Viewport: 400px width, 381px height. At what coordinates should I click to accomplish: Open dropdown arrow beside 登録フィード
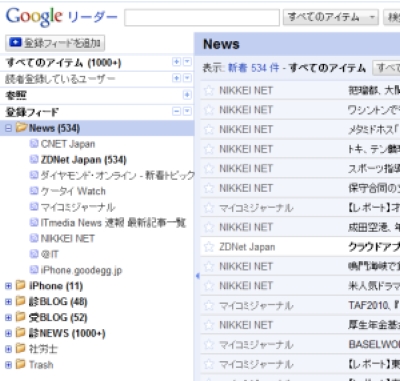pyautogui.click(x=187, y=111)
